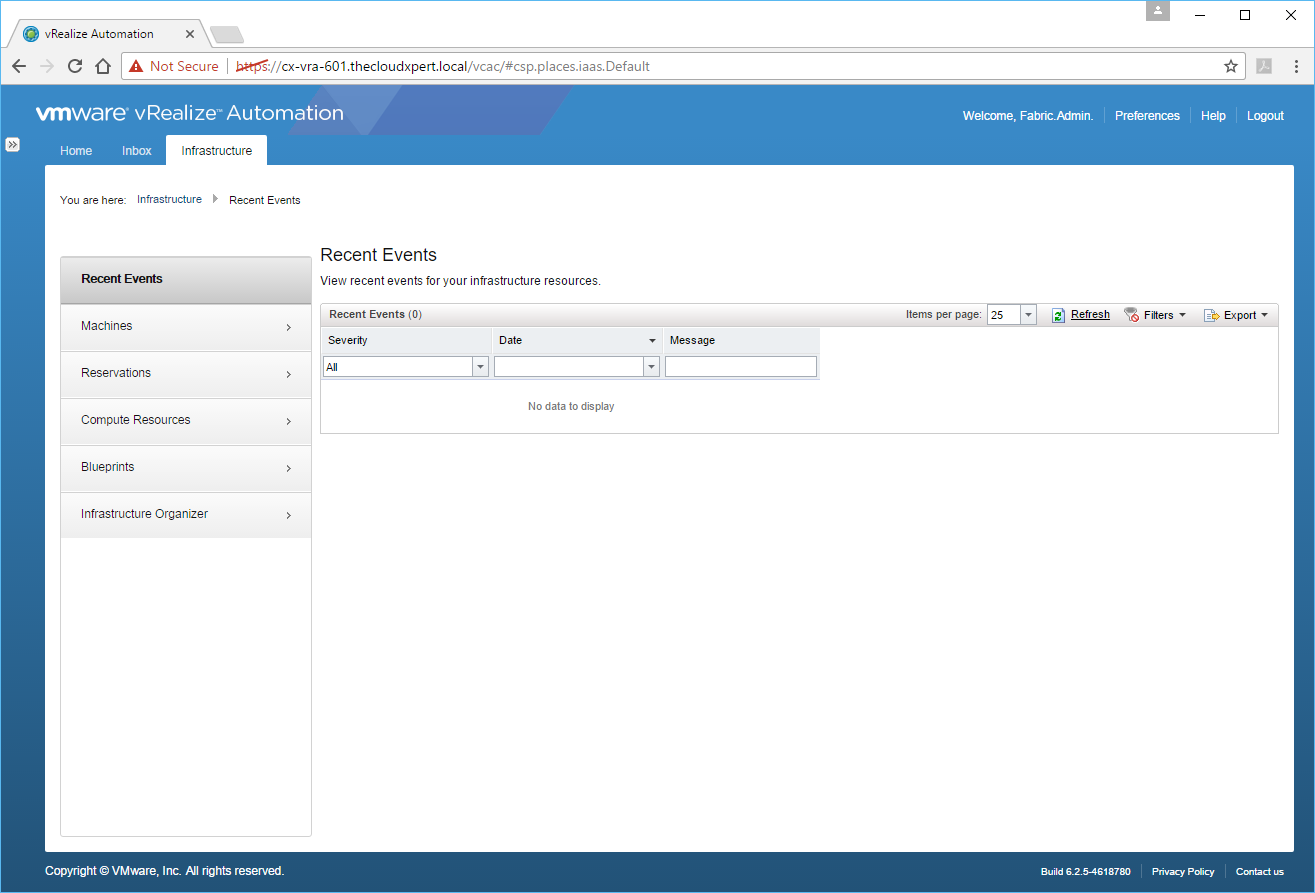The image size is (1315, 893).
Task: Open the Export dropdown menu
Action: coord(1237,315)
